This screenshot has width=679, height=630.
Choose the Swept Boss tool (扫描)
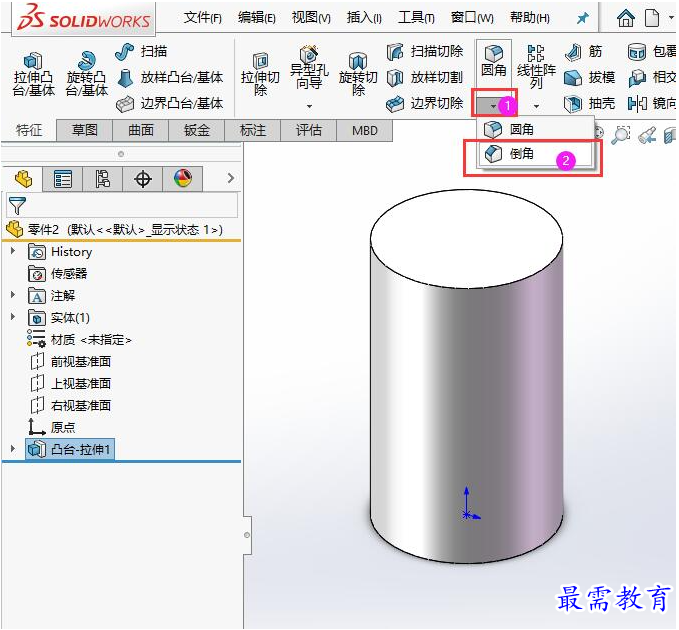(x=141, y=52)
